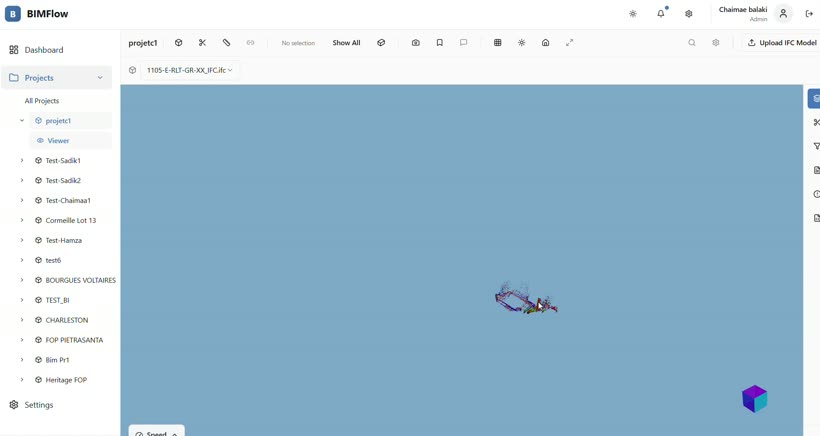Open the viewer settings gear near Upload button
Viewport: 820px width, 436px height.
pos(716,43)
